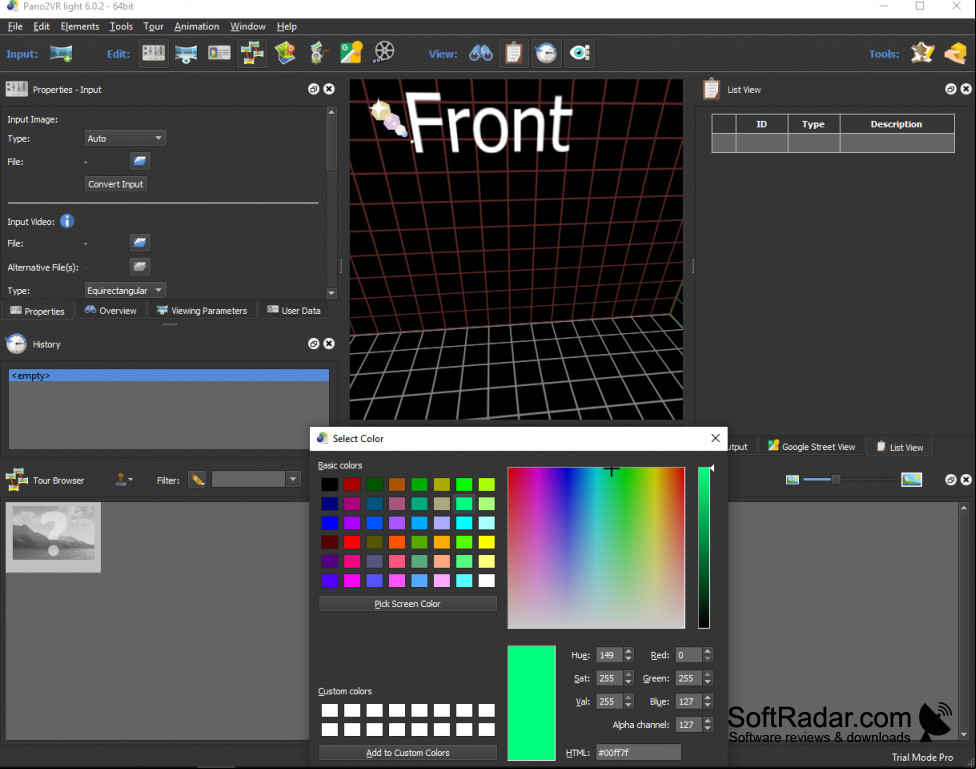This screenshot has height=769, width=976.
Task: Browse for Alternative File(s)
Action: coord(140,267)
